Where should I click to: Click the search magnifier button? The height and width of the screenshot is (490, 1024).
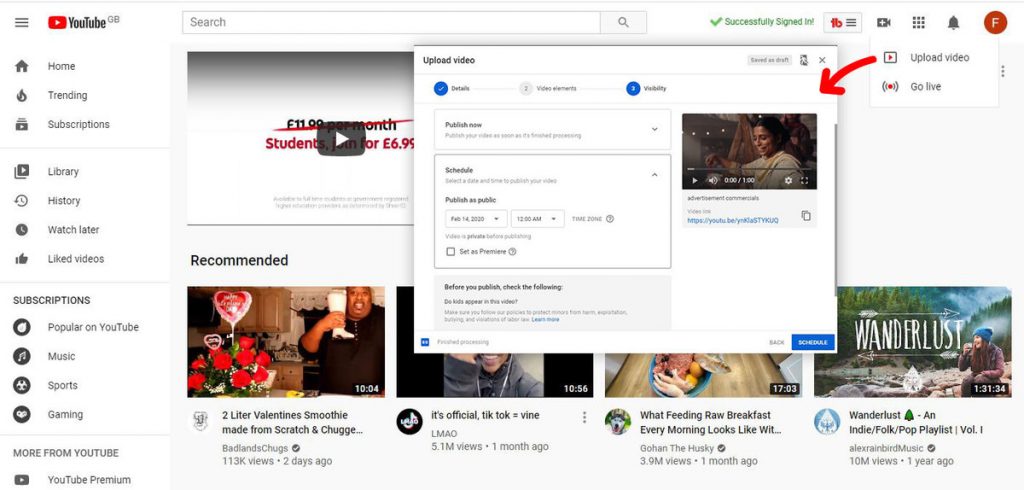[x=623, y=22]
